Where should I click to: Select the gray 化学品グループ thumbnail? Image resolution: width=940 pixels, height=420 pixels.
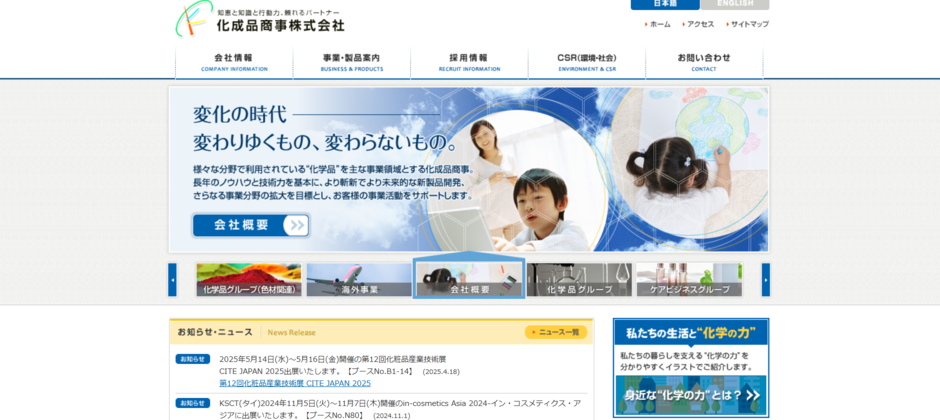coord(579,280)
